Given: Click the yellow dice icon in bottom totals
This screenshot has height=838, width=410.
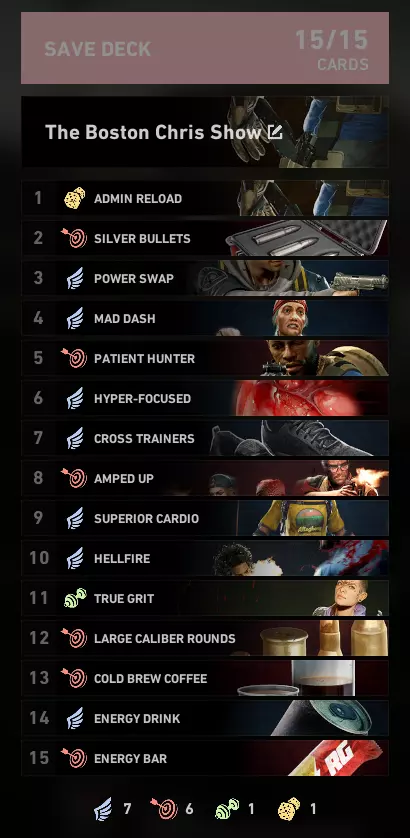Looking at the screenshot, I should click(289, 809).
